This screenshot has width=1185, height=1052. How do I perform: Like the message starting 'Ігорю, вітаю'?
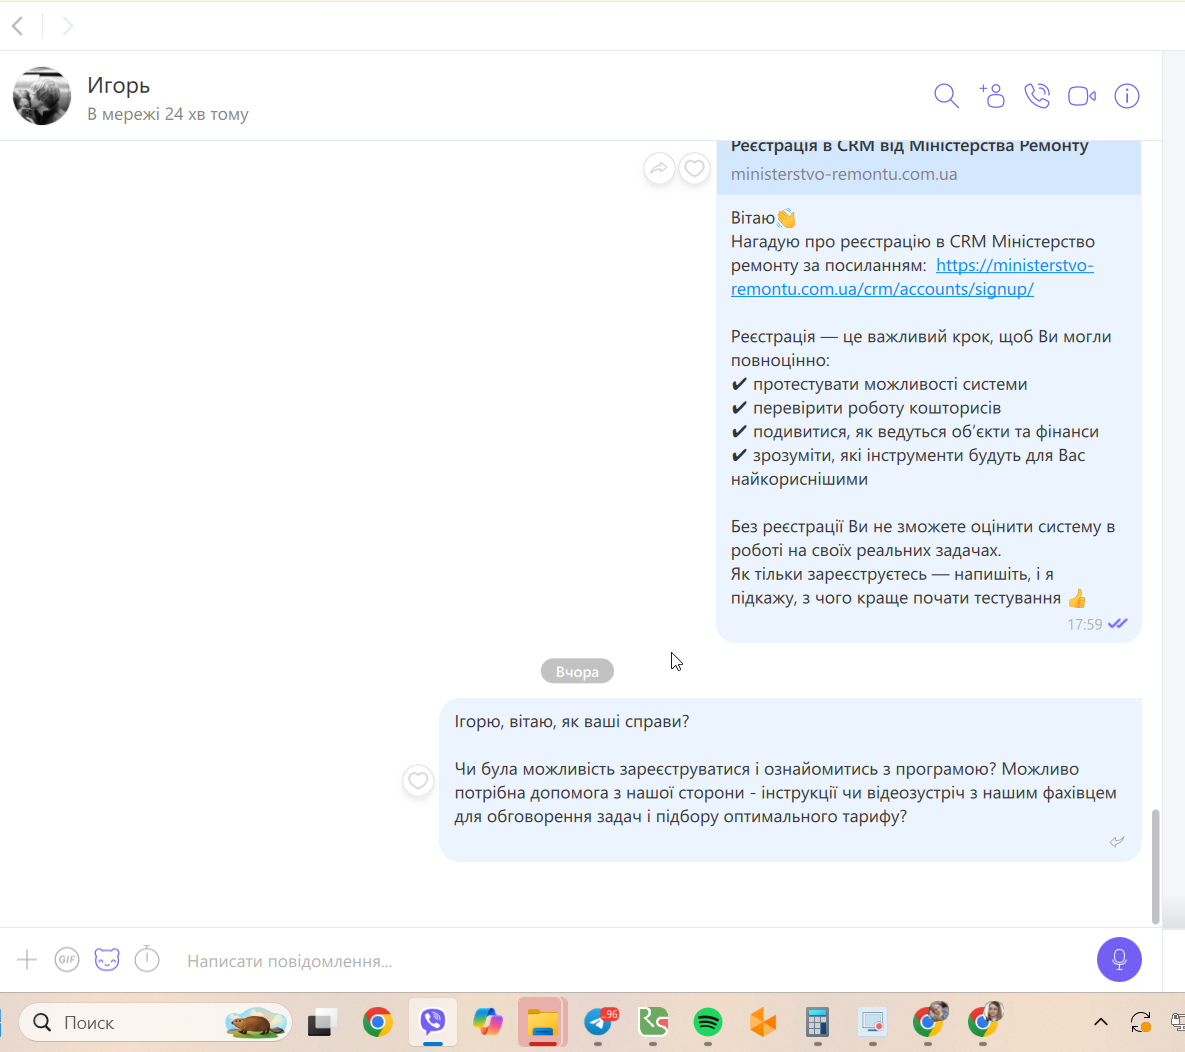coord(418,780)
